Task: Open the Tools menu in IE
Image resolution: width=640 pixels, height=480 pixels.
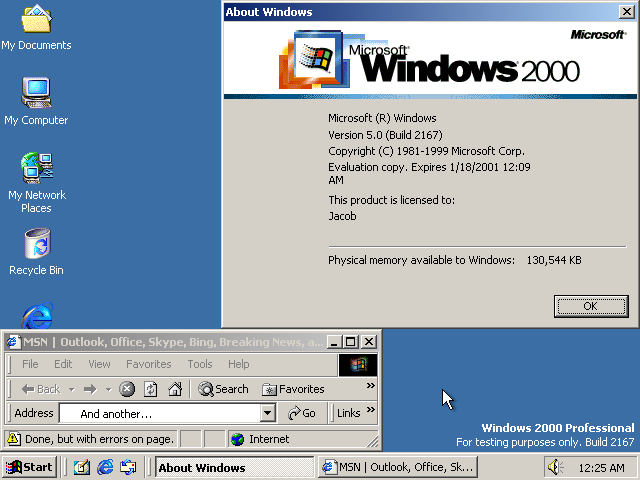Action: click(200, 364)
